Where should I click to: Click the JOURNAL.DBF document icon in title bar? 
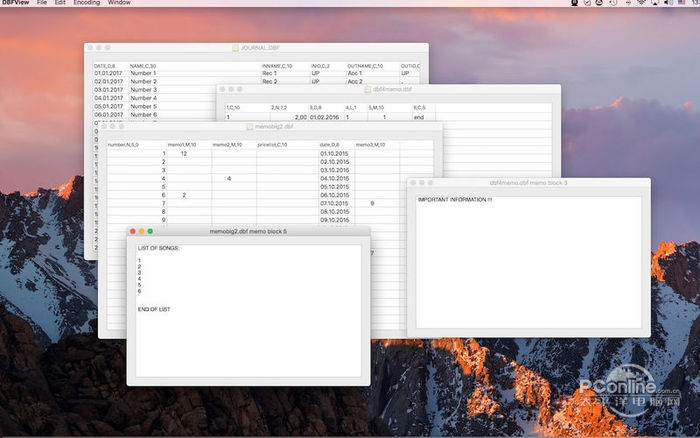[235, 48]
